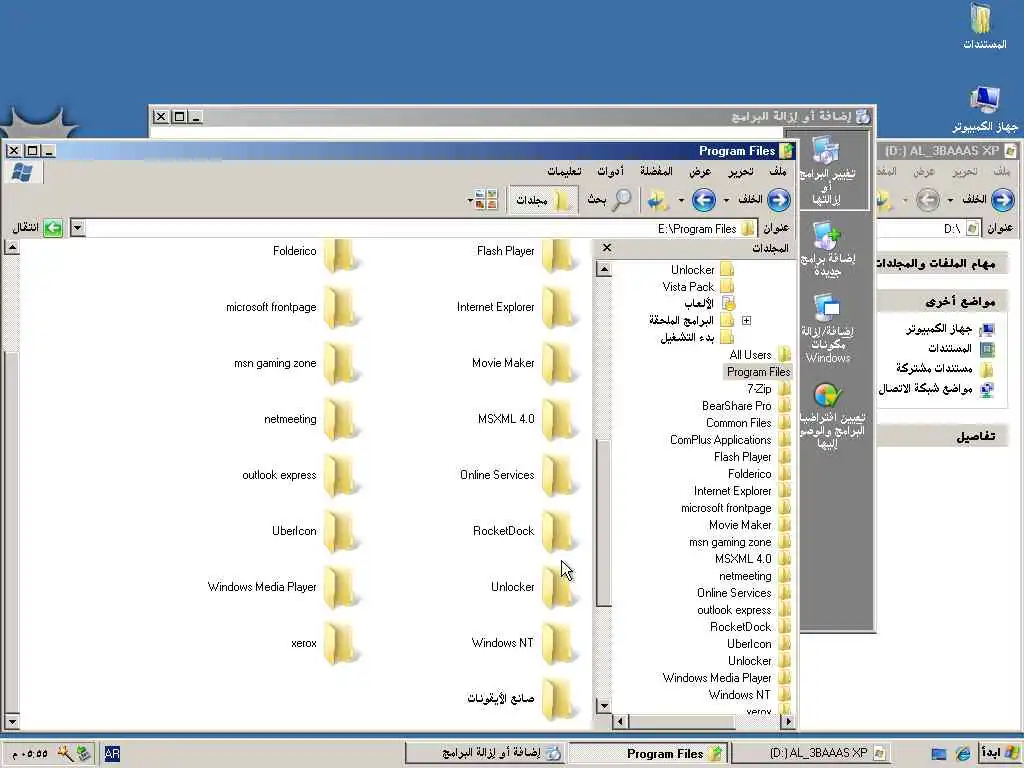This screenshot has width=1024, height=768.
Task: Click the E:\Program Files address field
Action: 422,229
